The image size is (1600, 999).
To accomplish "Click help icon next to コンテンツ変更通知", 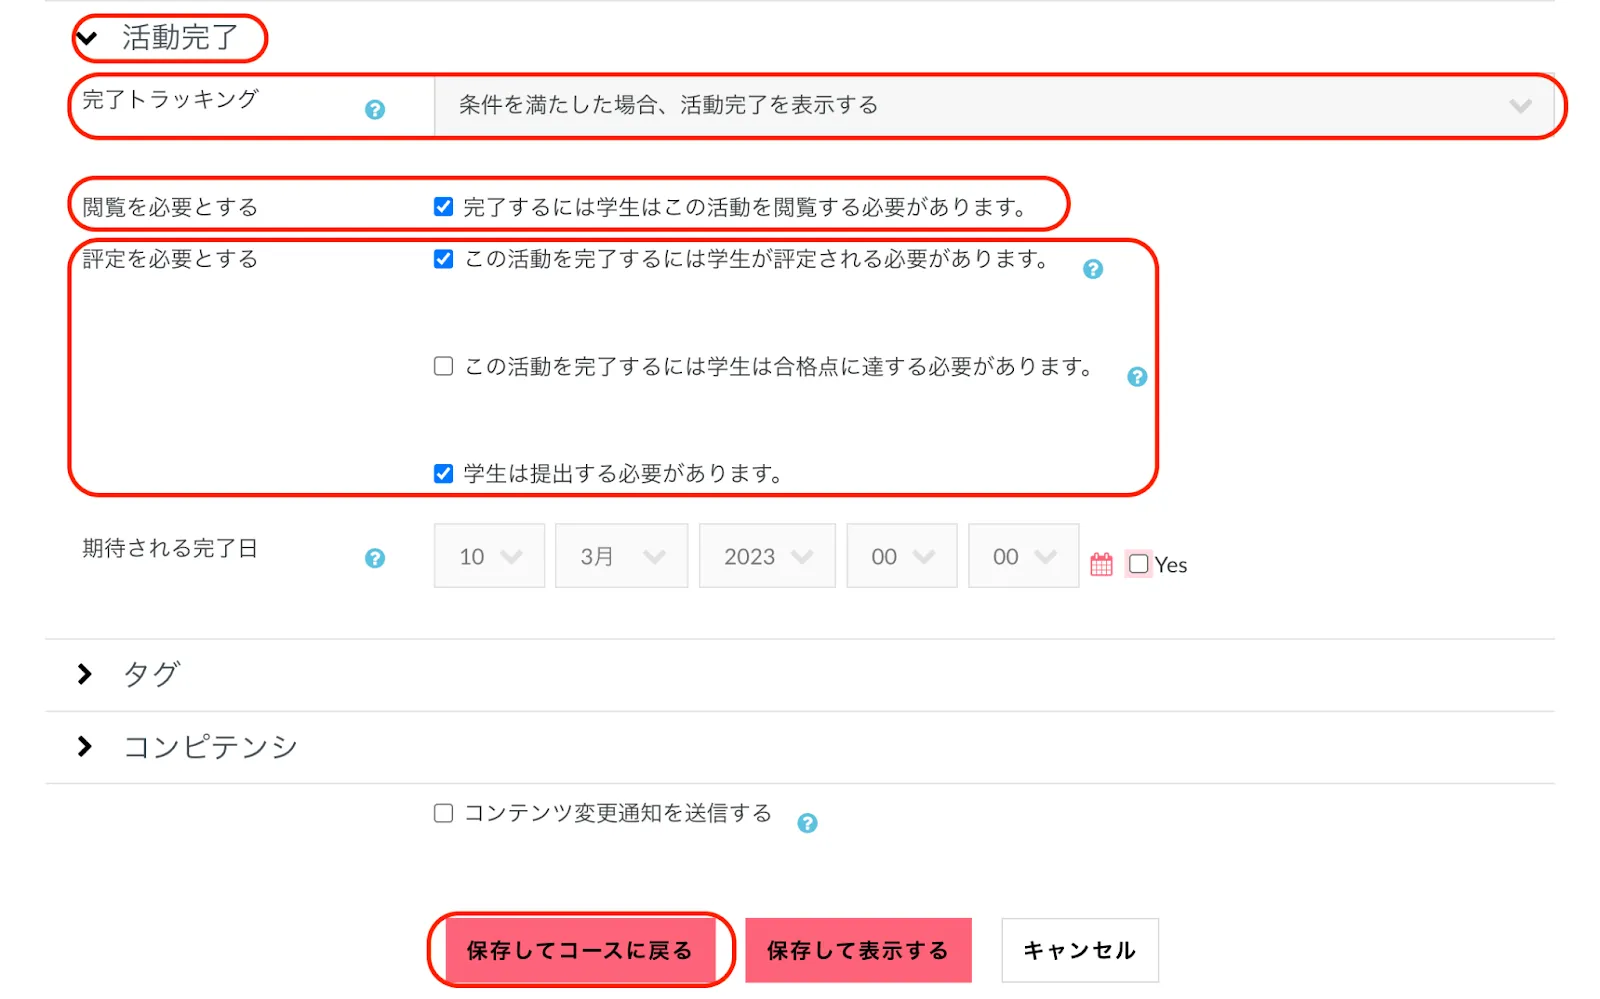I will point(807,823).
